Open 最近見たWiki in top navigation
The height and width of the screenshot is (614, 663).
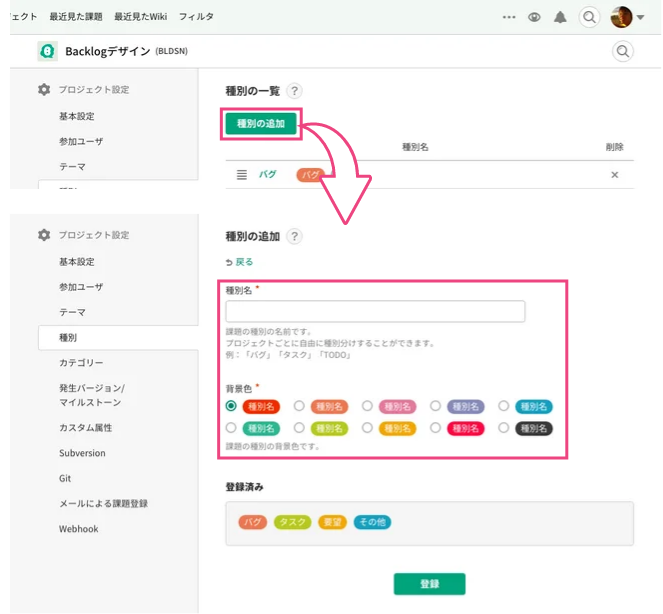(x=140, y=17)
